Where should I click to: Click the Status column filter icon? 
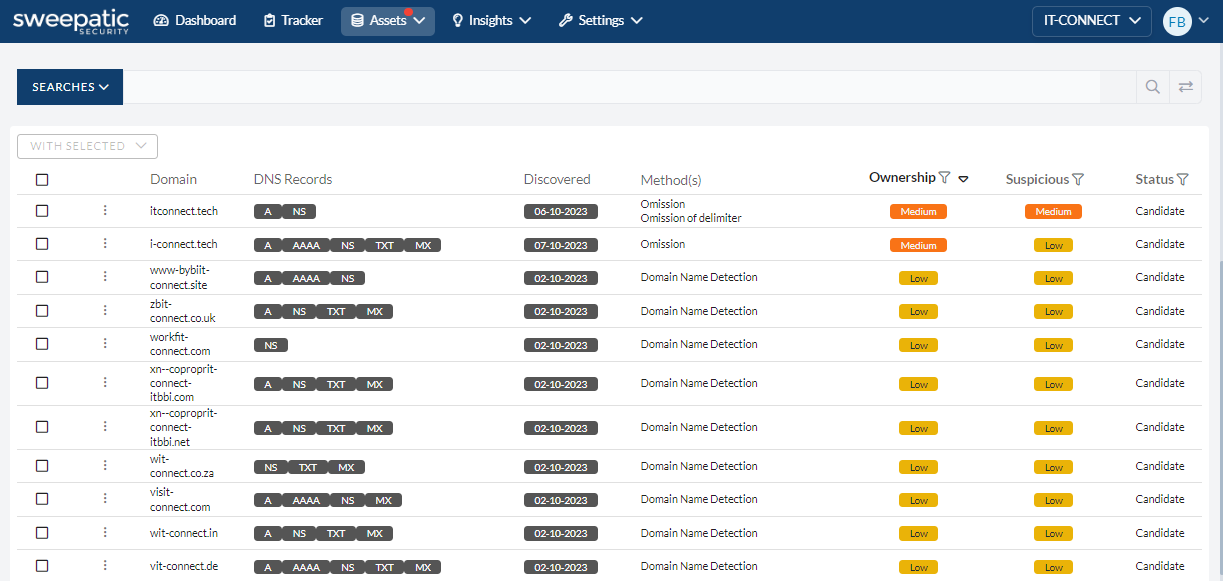(x=1183, y=180)
